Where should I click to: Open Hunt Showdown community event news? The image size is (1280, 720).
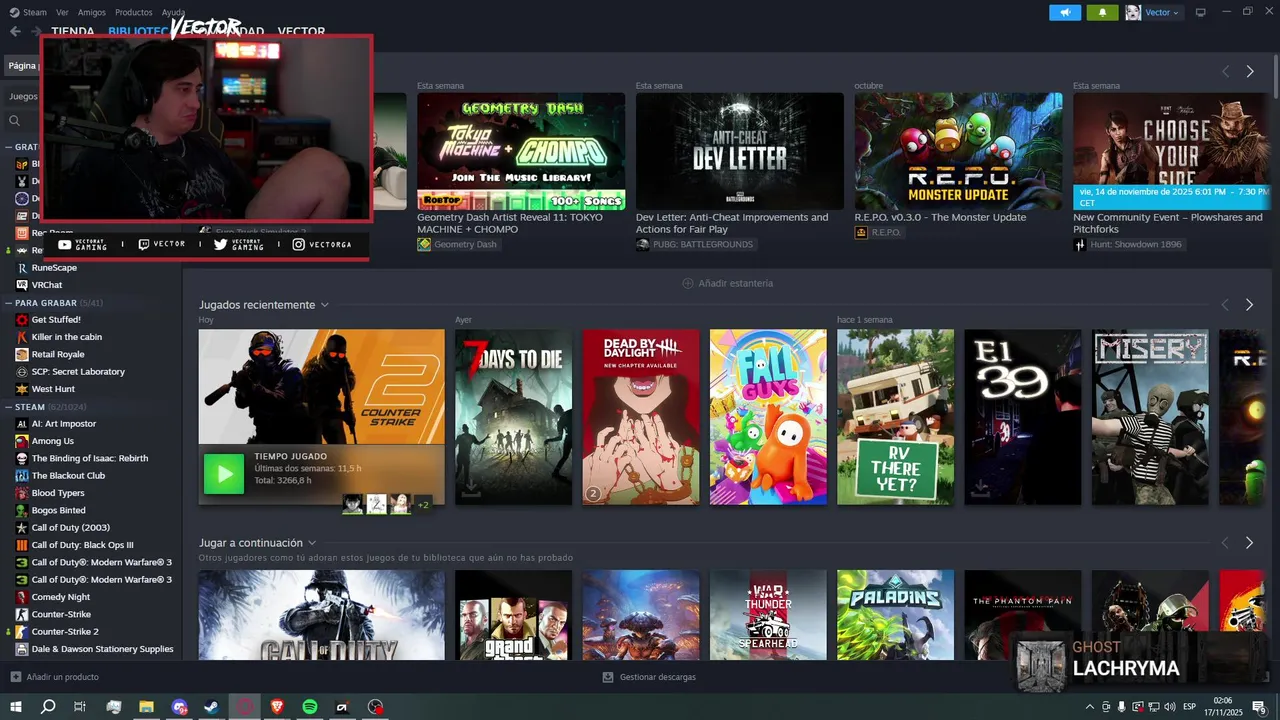point(1171,151)
